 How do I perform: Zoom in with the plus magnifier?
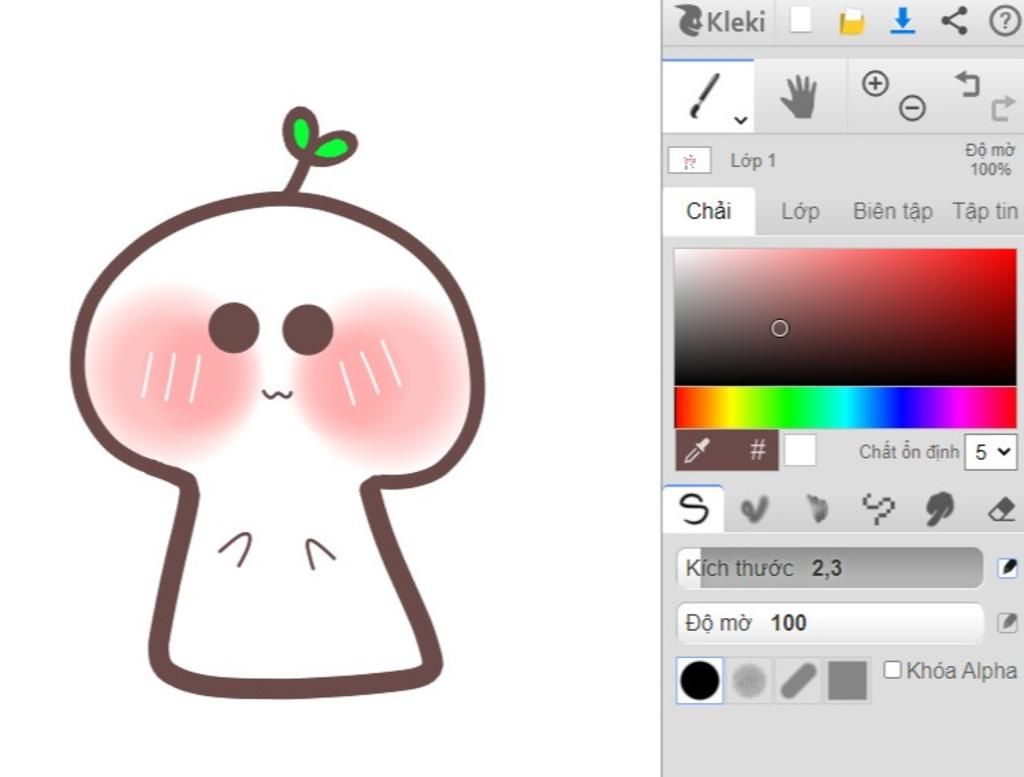(x=875, y=84)
